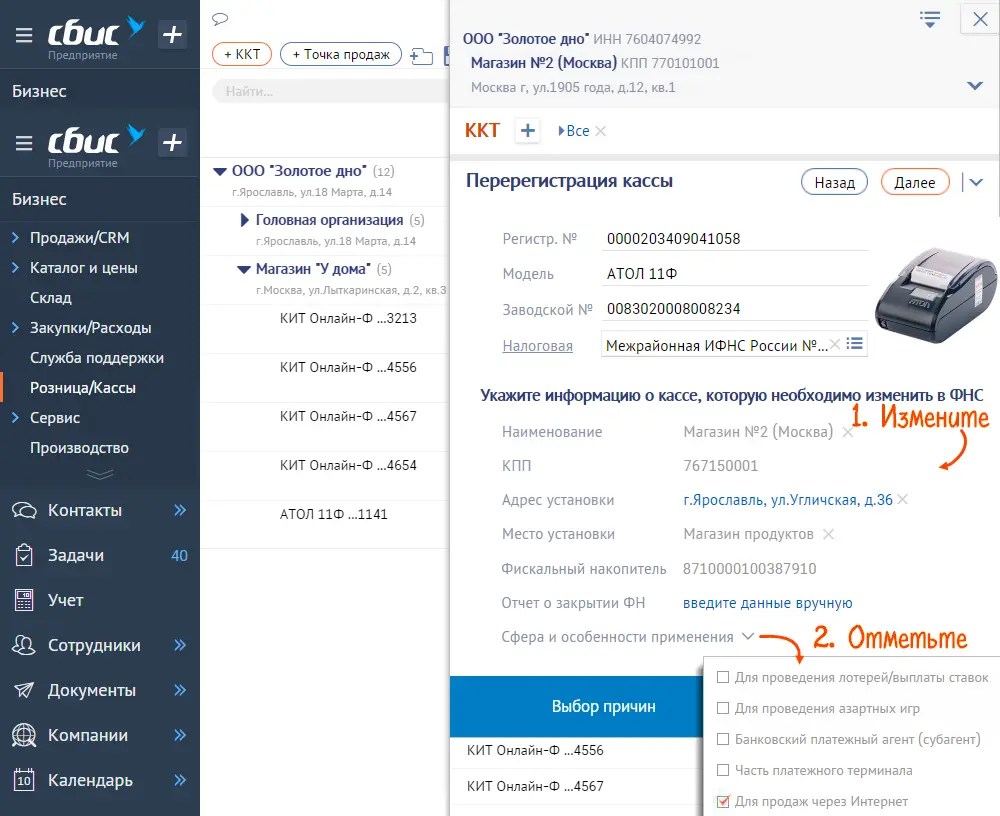Image resolution: width=1000 pixels, height=816 pixels.
Task: Click the add folder icon
Action: tap(421, 56)
